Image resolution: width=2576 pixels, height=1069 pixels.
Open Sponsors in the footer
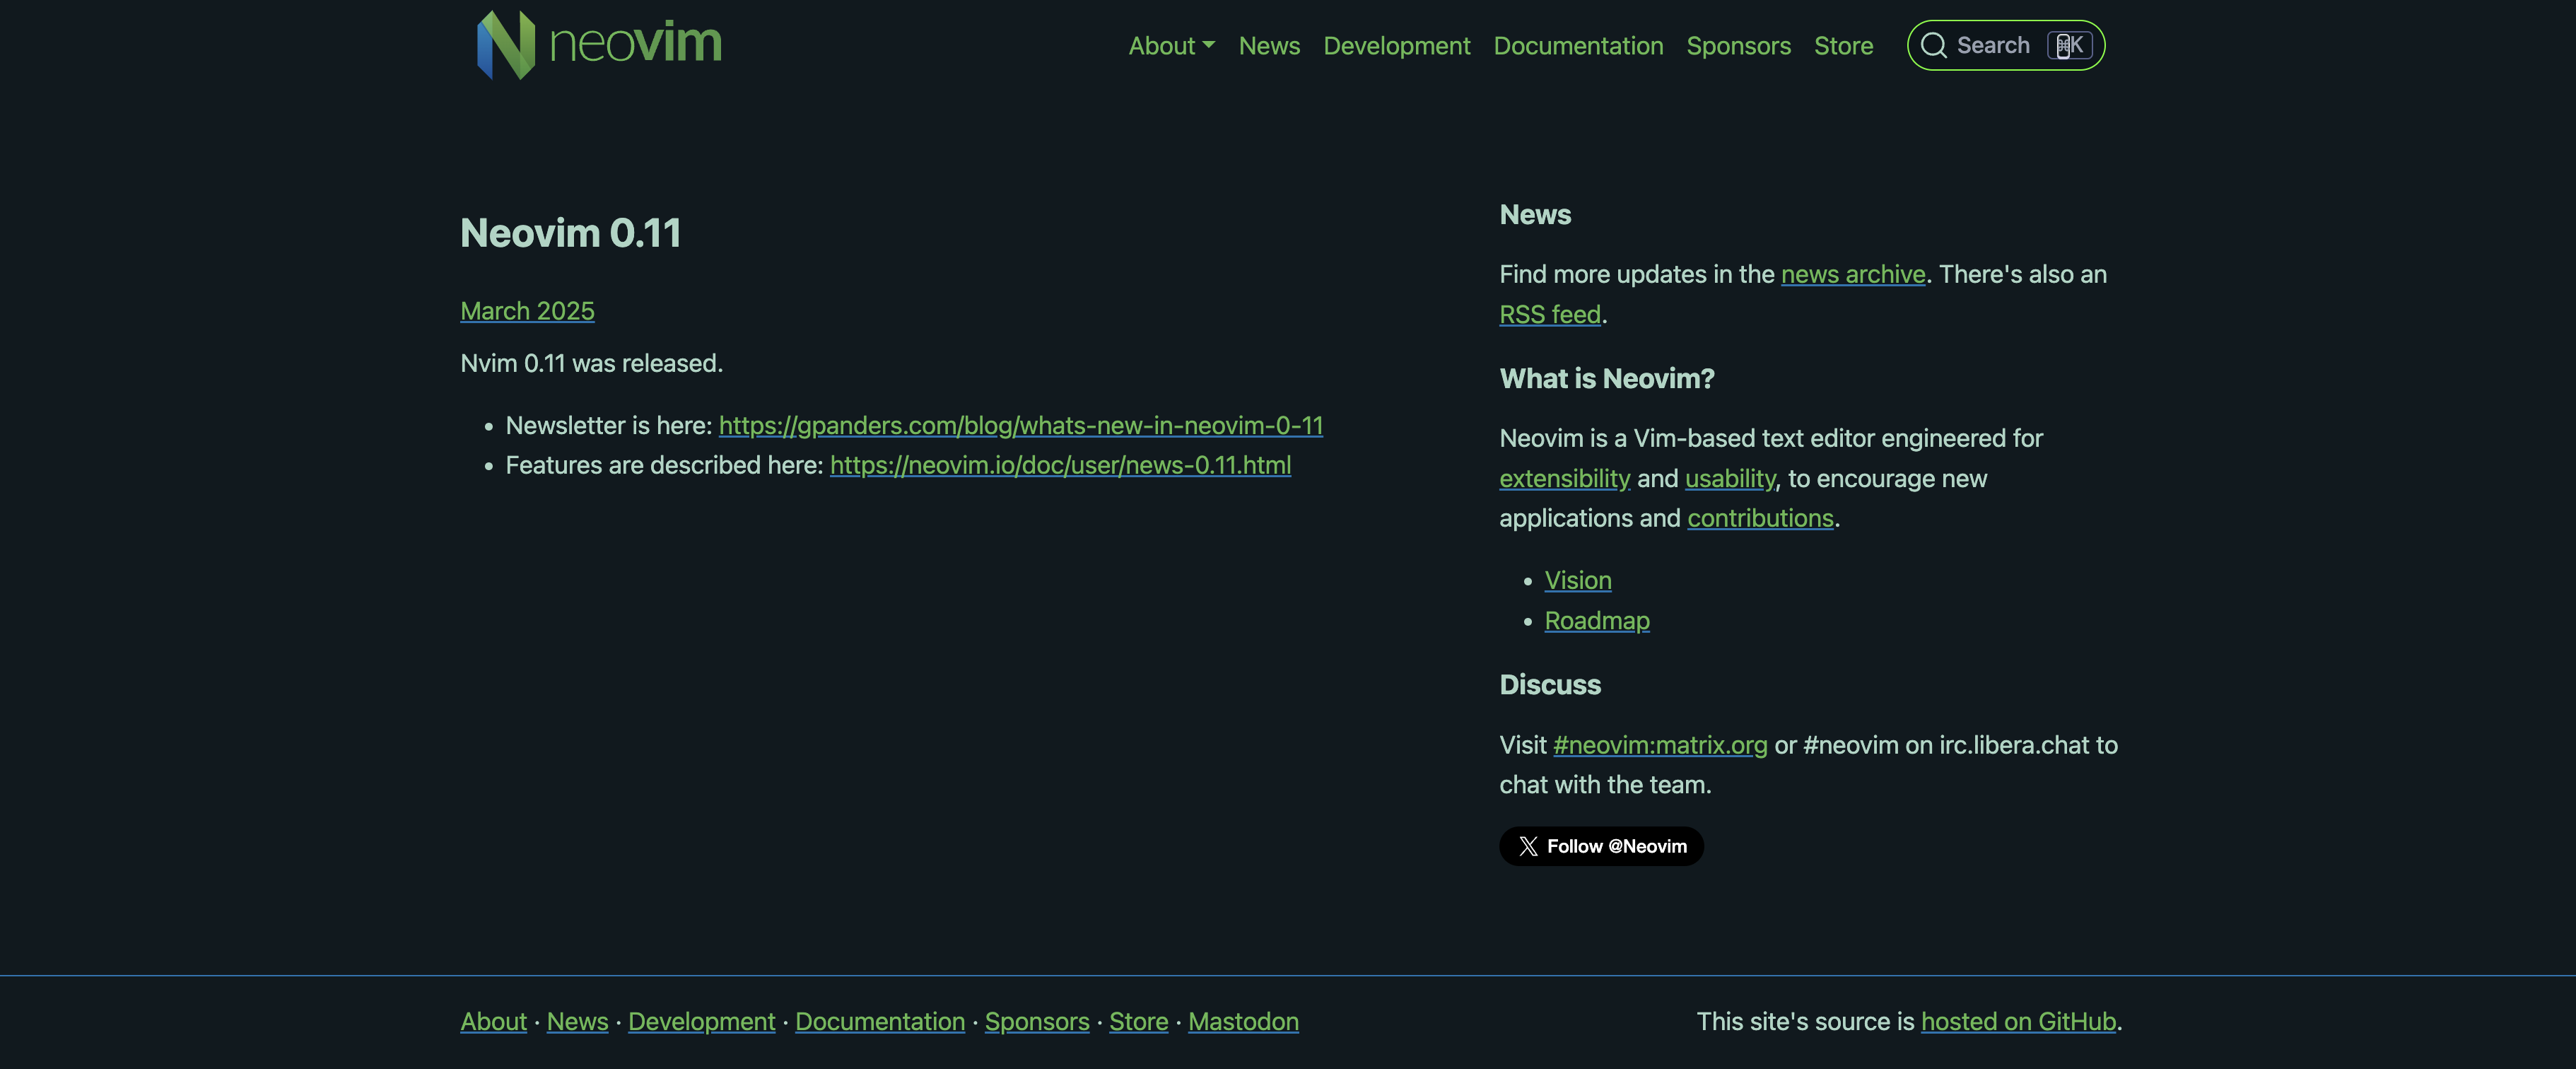(x=1036, y=1021)
